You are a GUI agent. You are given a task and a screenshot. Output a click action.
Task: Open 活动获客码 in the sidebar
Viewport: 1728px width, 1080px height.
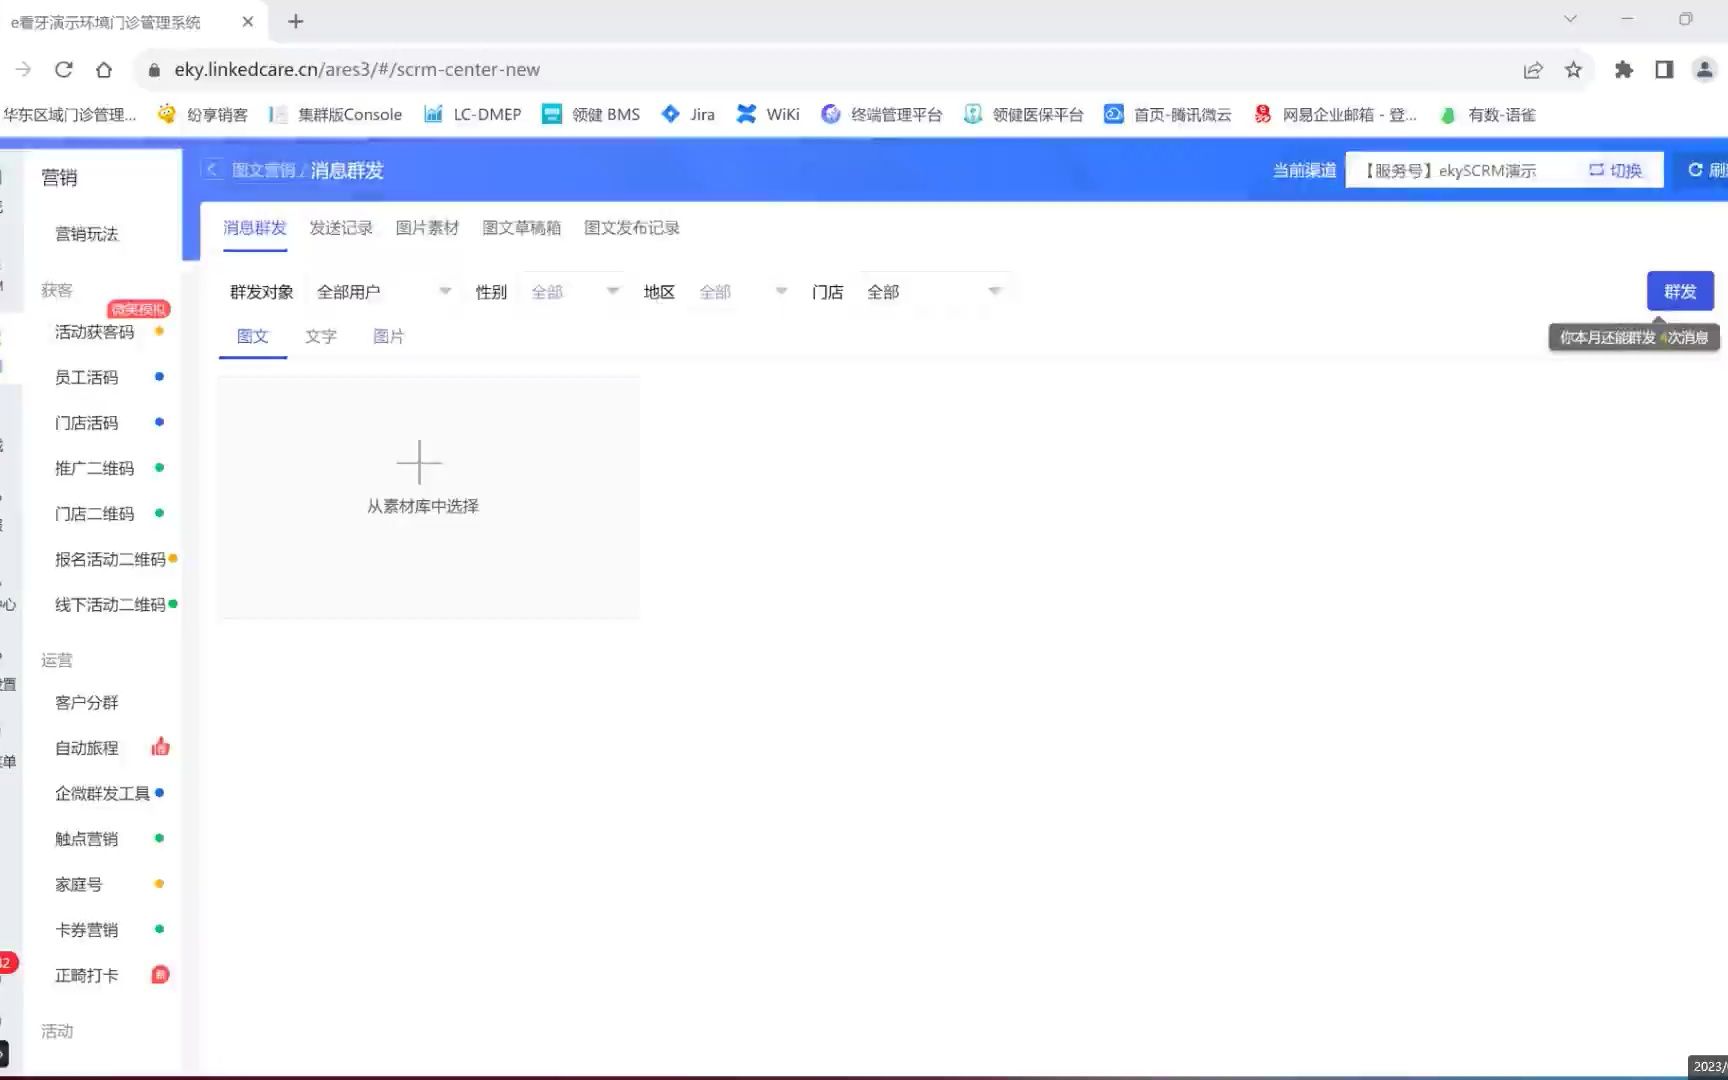pyautogui.click(x=94, y=332)
